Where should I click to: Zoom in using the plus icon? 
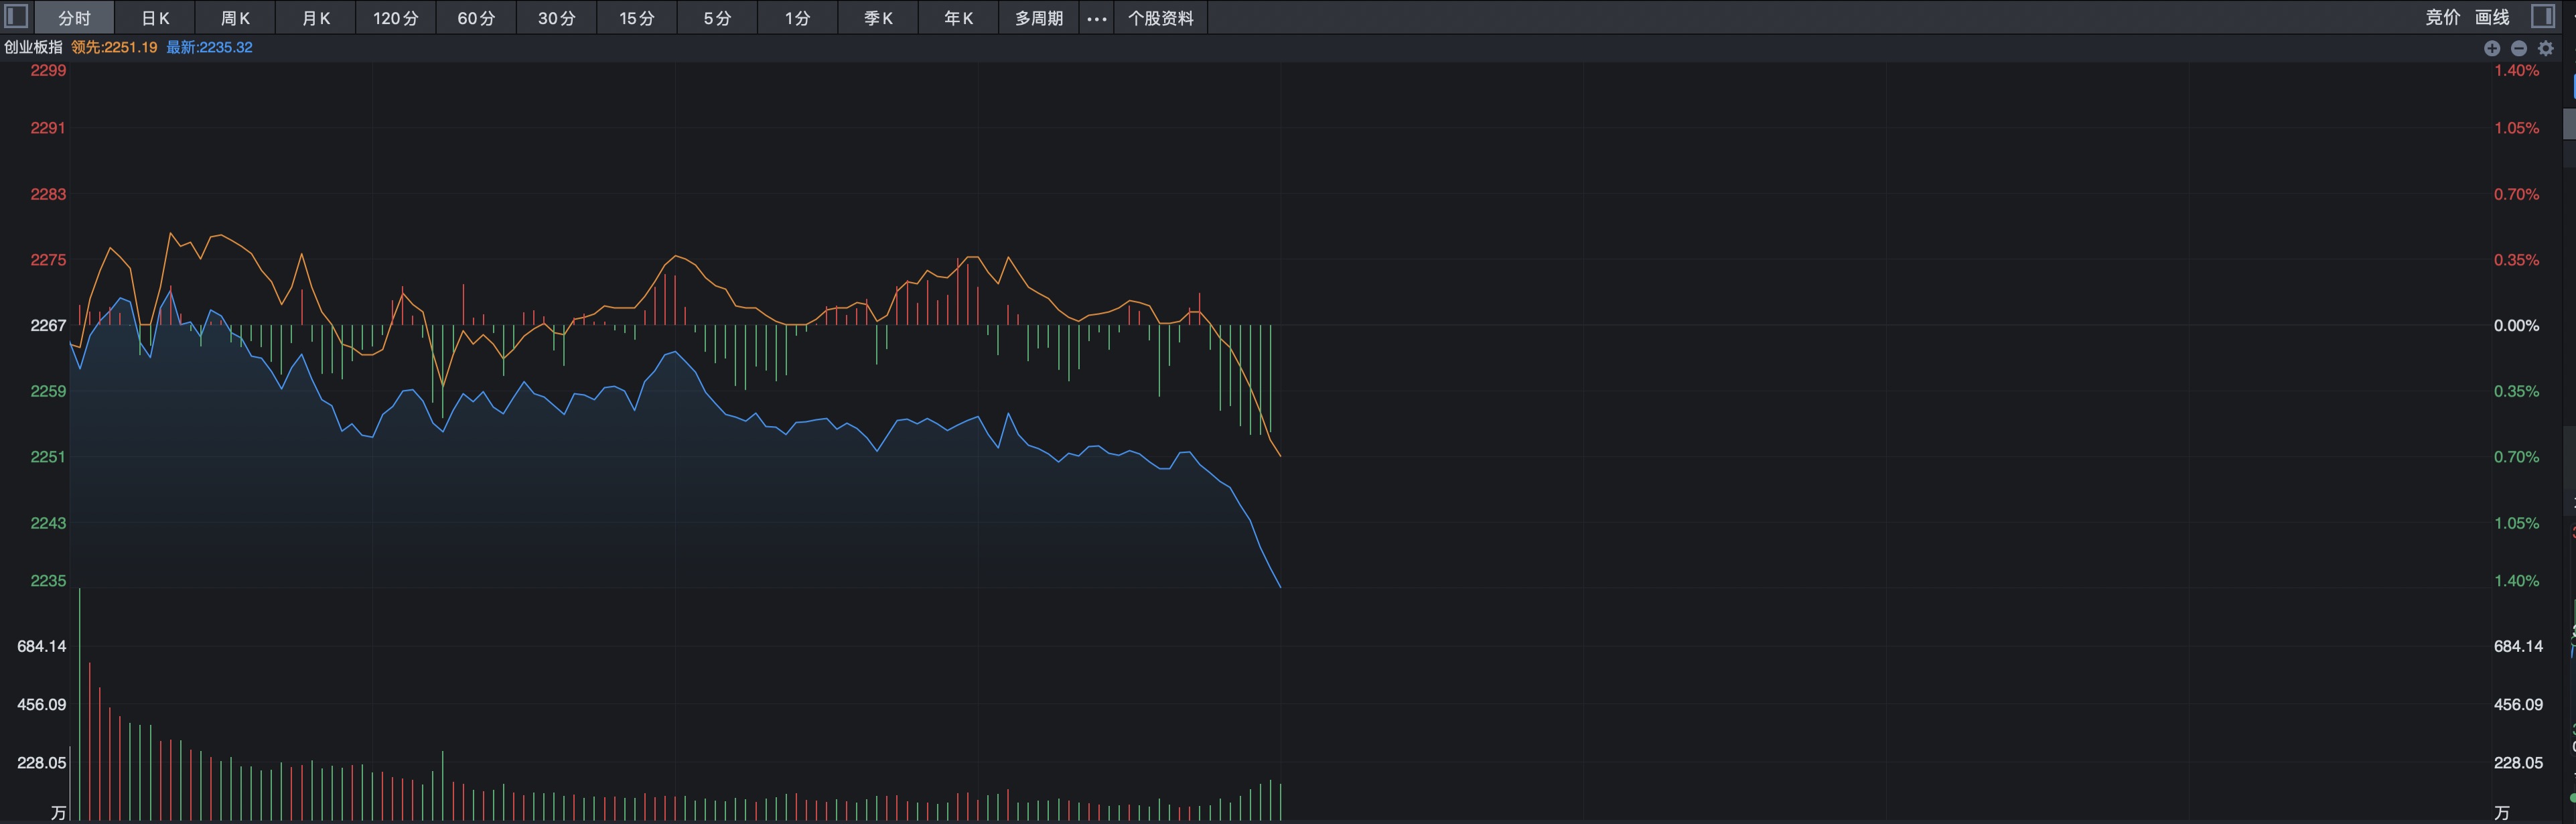click(x=2492, y=47)
